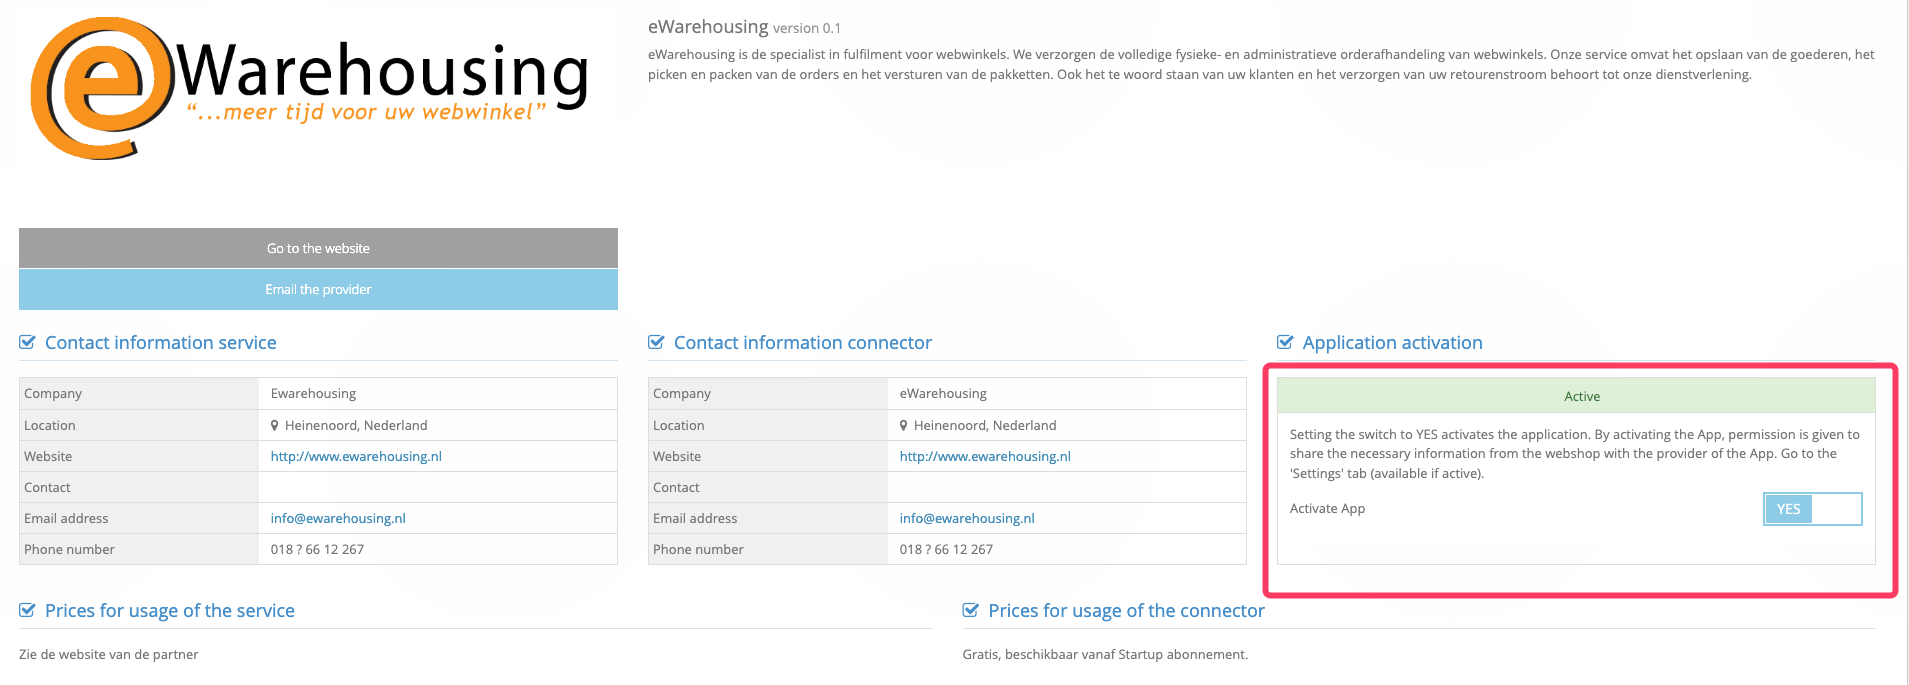Click the eWarehousing logo image
Image resolution: width=1909 pixels, height=685 pixels.
[x=310, y=88]
